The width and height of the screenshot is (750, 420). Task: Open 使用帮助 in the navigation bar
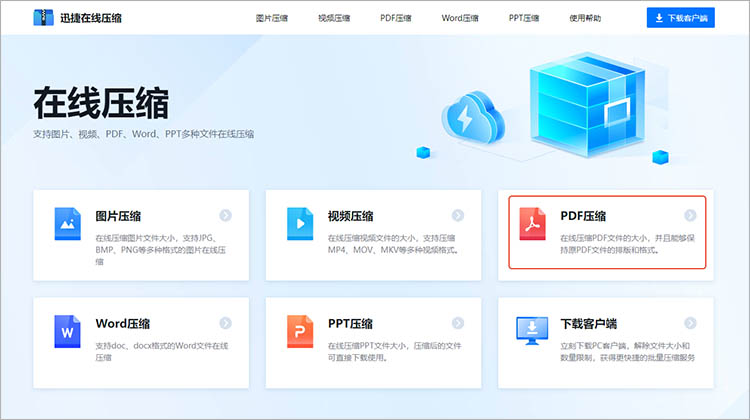(586, 18)
